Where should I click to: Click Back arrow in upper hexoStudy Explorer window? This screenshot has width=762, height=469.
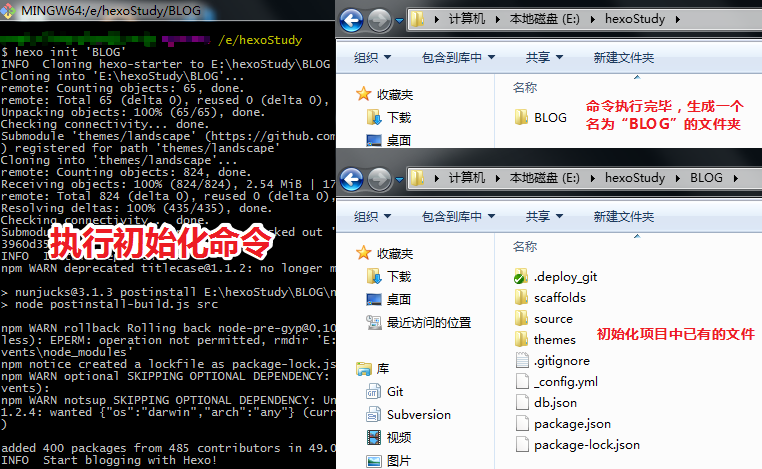(x=351, y=20)
